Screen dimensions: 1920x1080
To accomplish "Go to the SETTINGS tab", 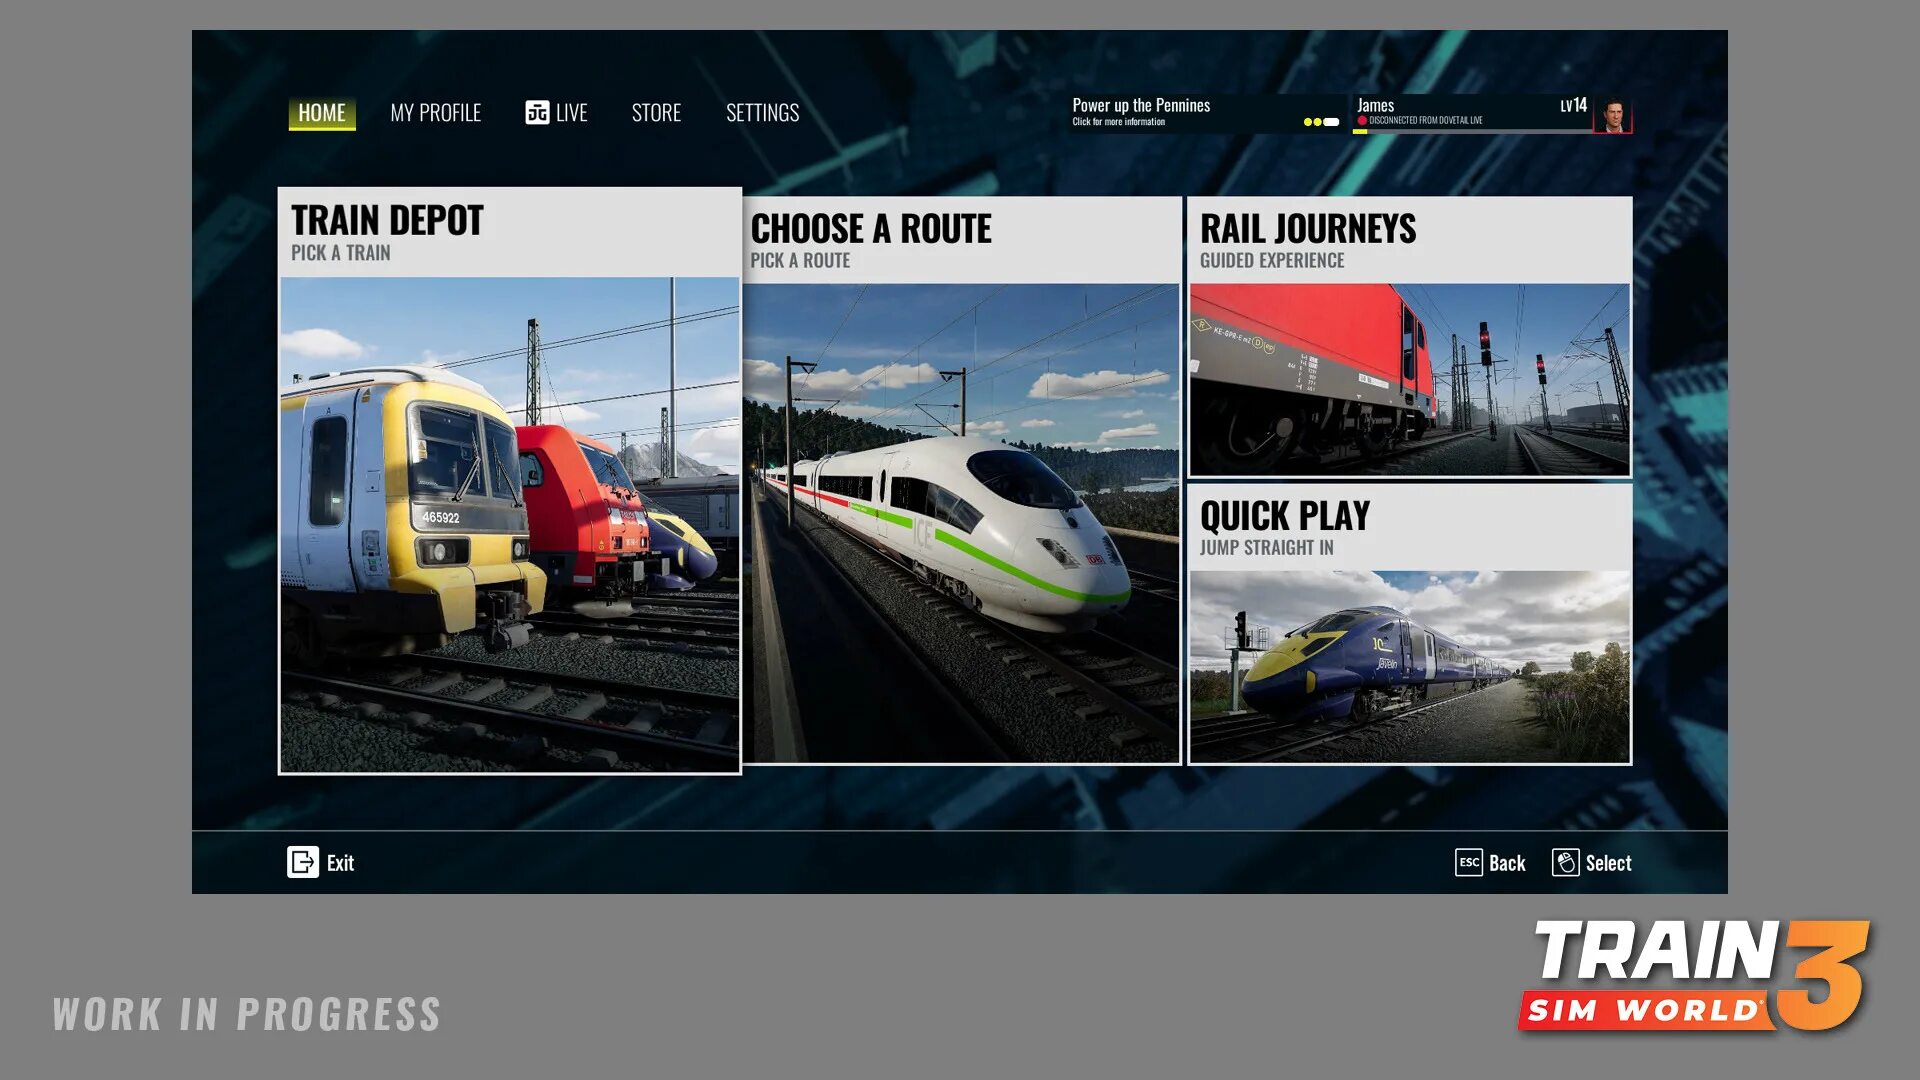I will [x=762, y=113].
